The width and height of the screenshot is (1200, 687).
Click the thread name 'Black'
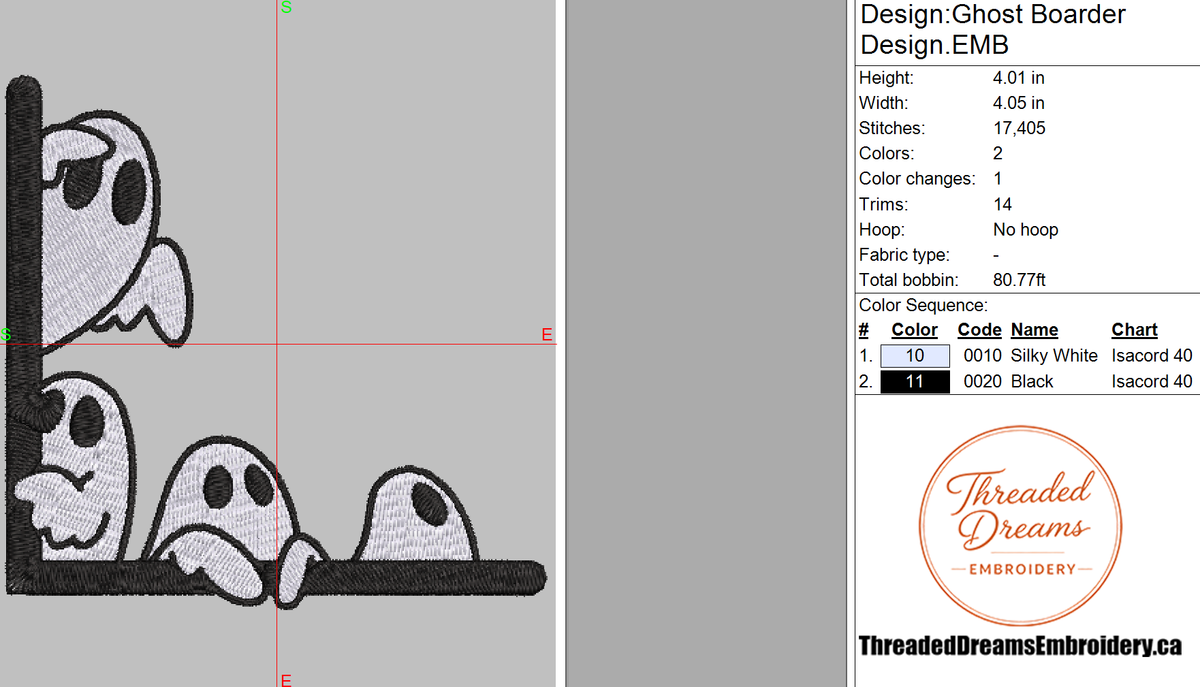tap(1032, 382)
